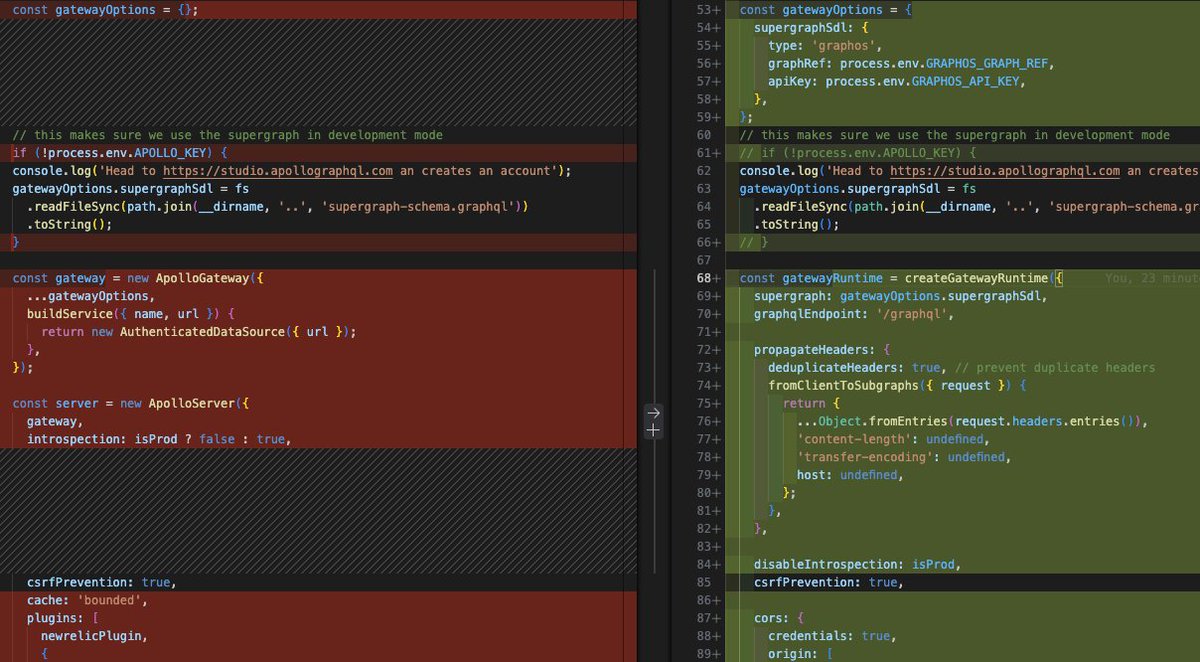Click 'origin: [' on line 89
The image size is (1200, 662).
800,654
